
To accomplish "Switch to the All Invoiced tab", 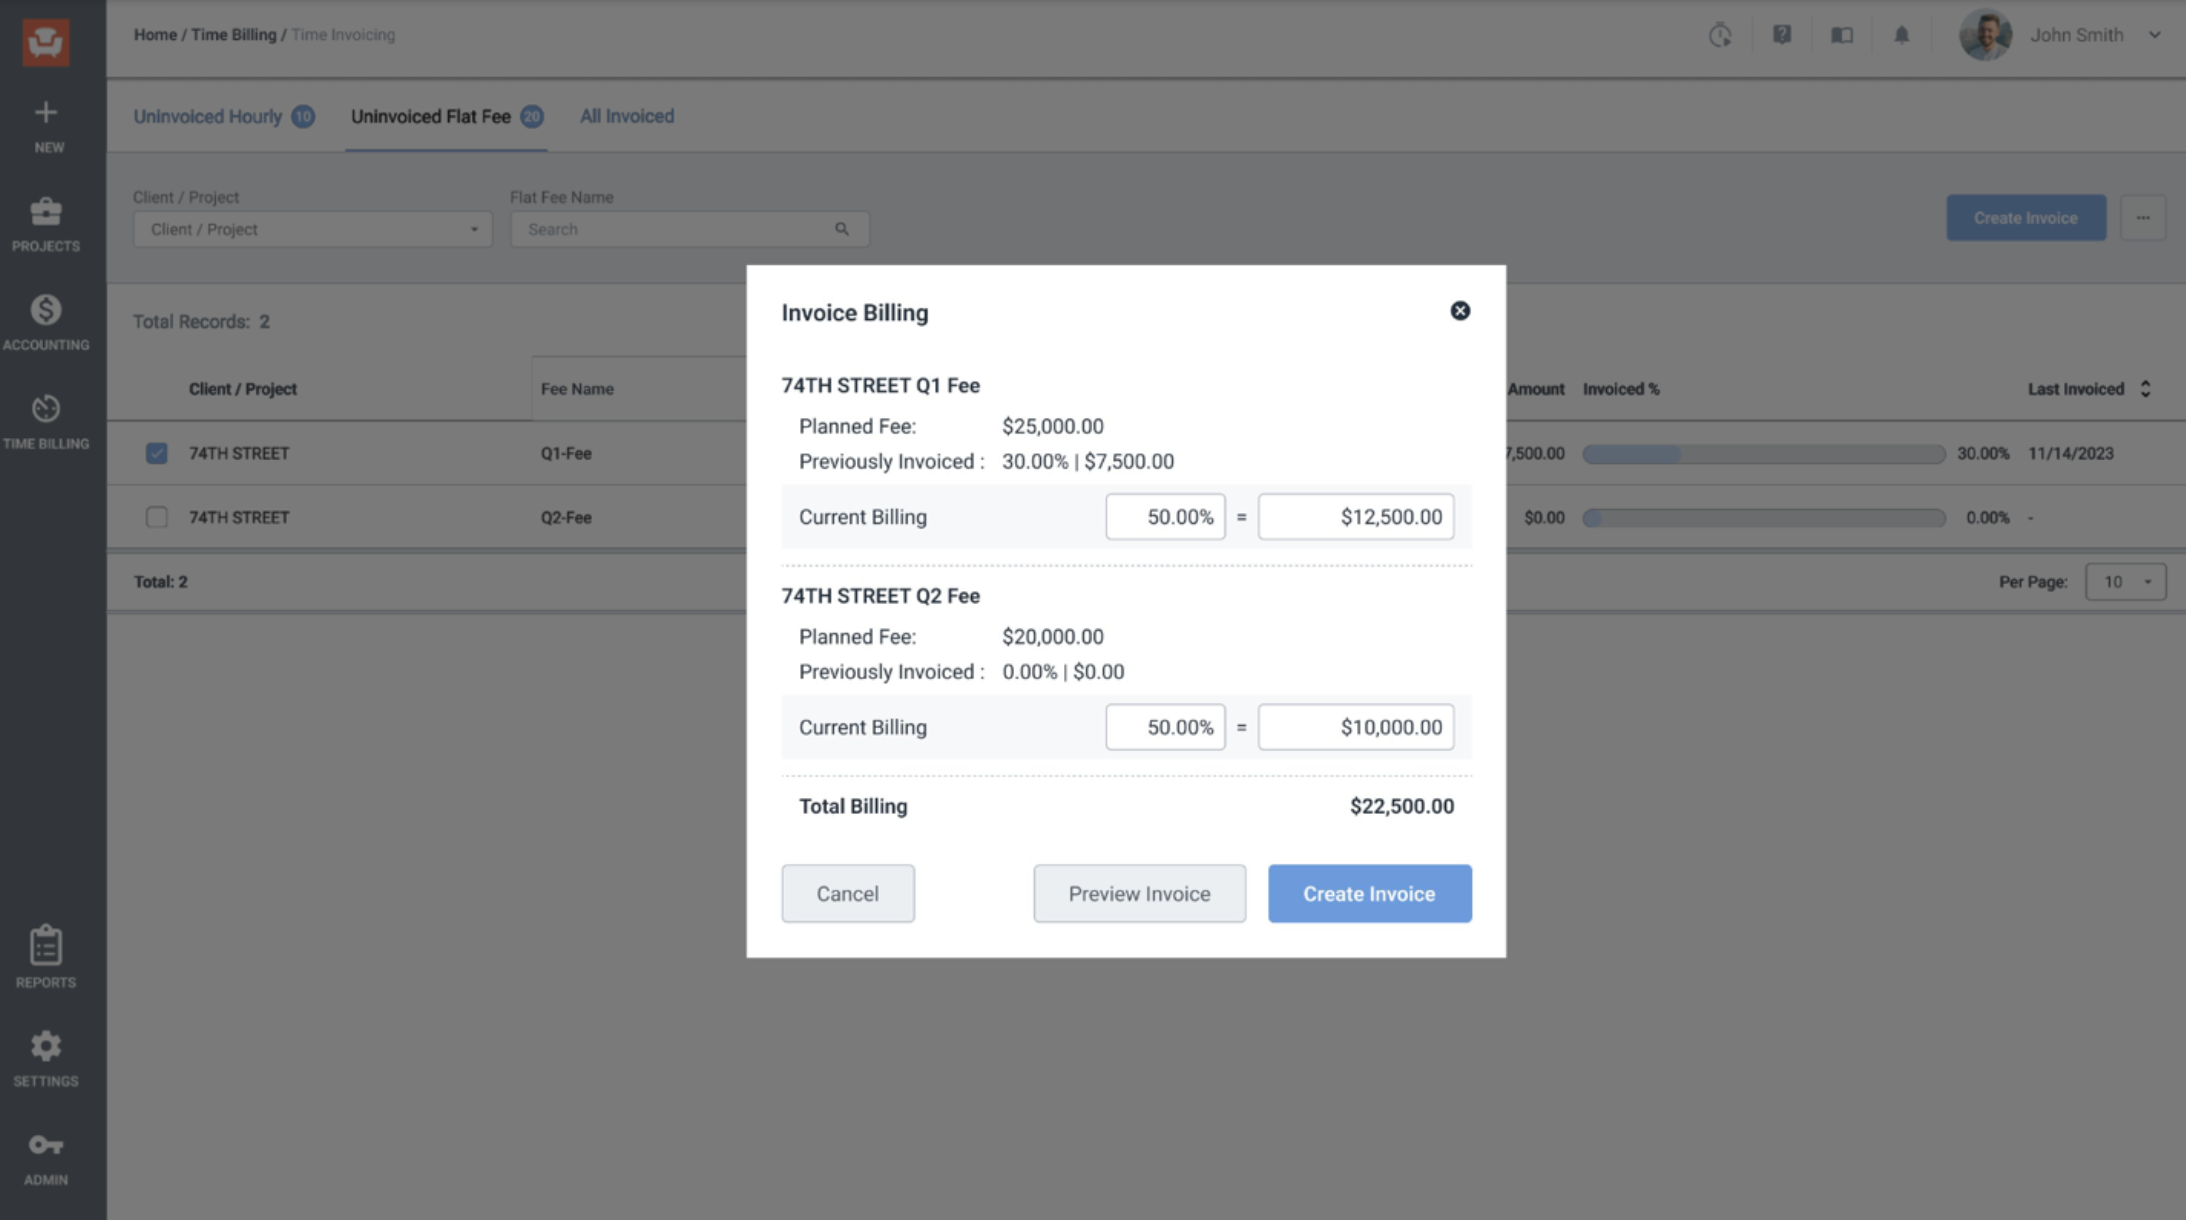I will click(x=627, y=117).
